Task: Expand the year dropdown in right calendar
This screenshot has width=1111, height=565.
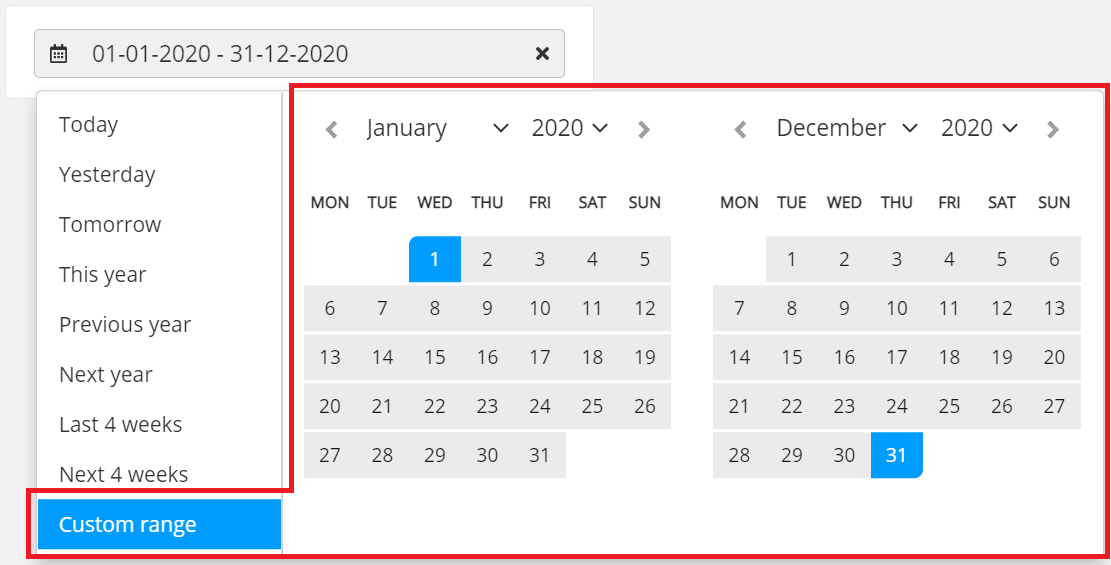Action: coord(979,128)
